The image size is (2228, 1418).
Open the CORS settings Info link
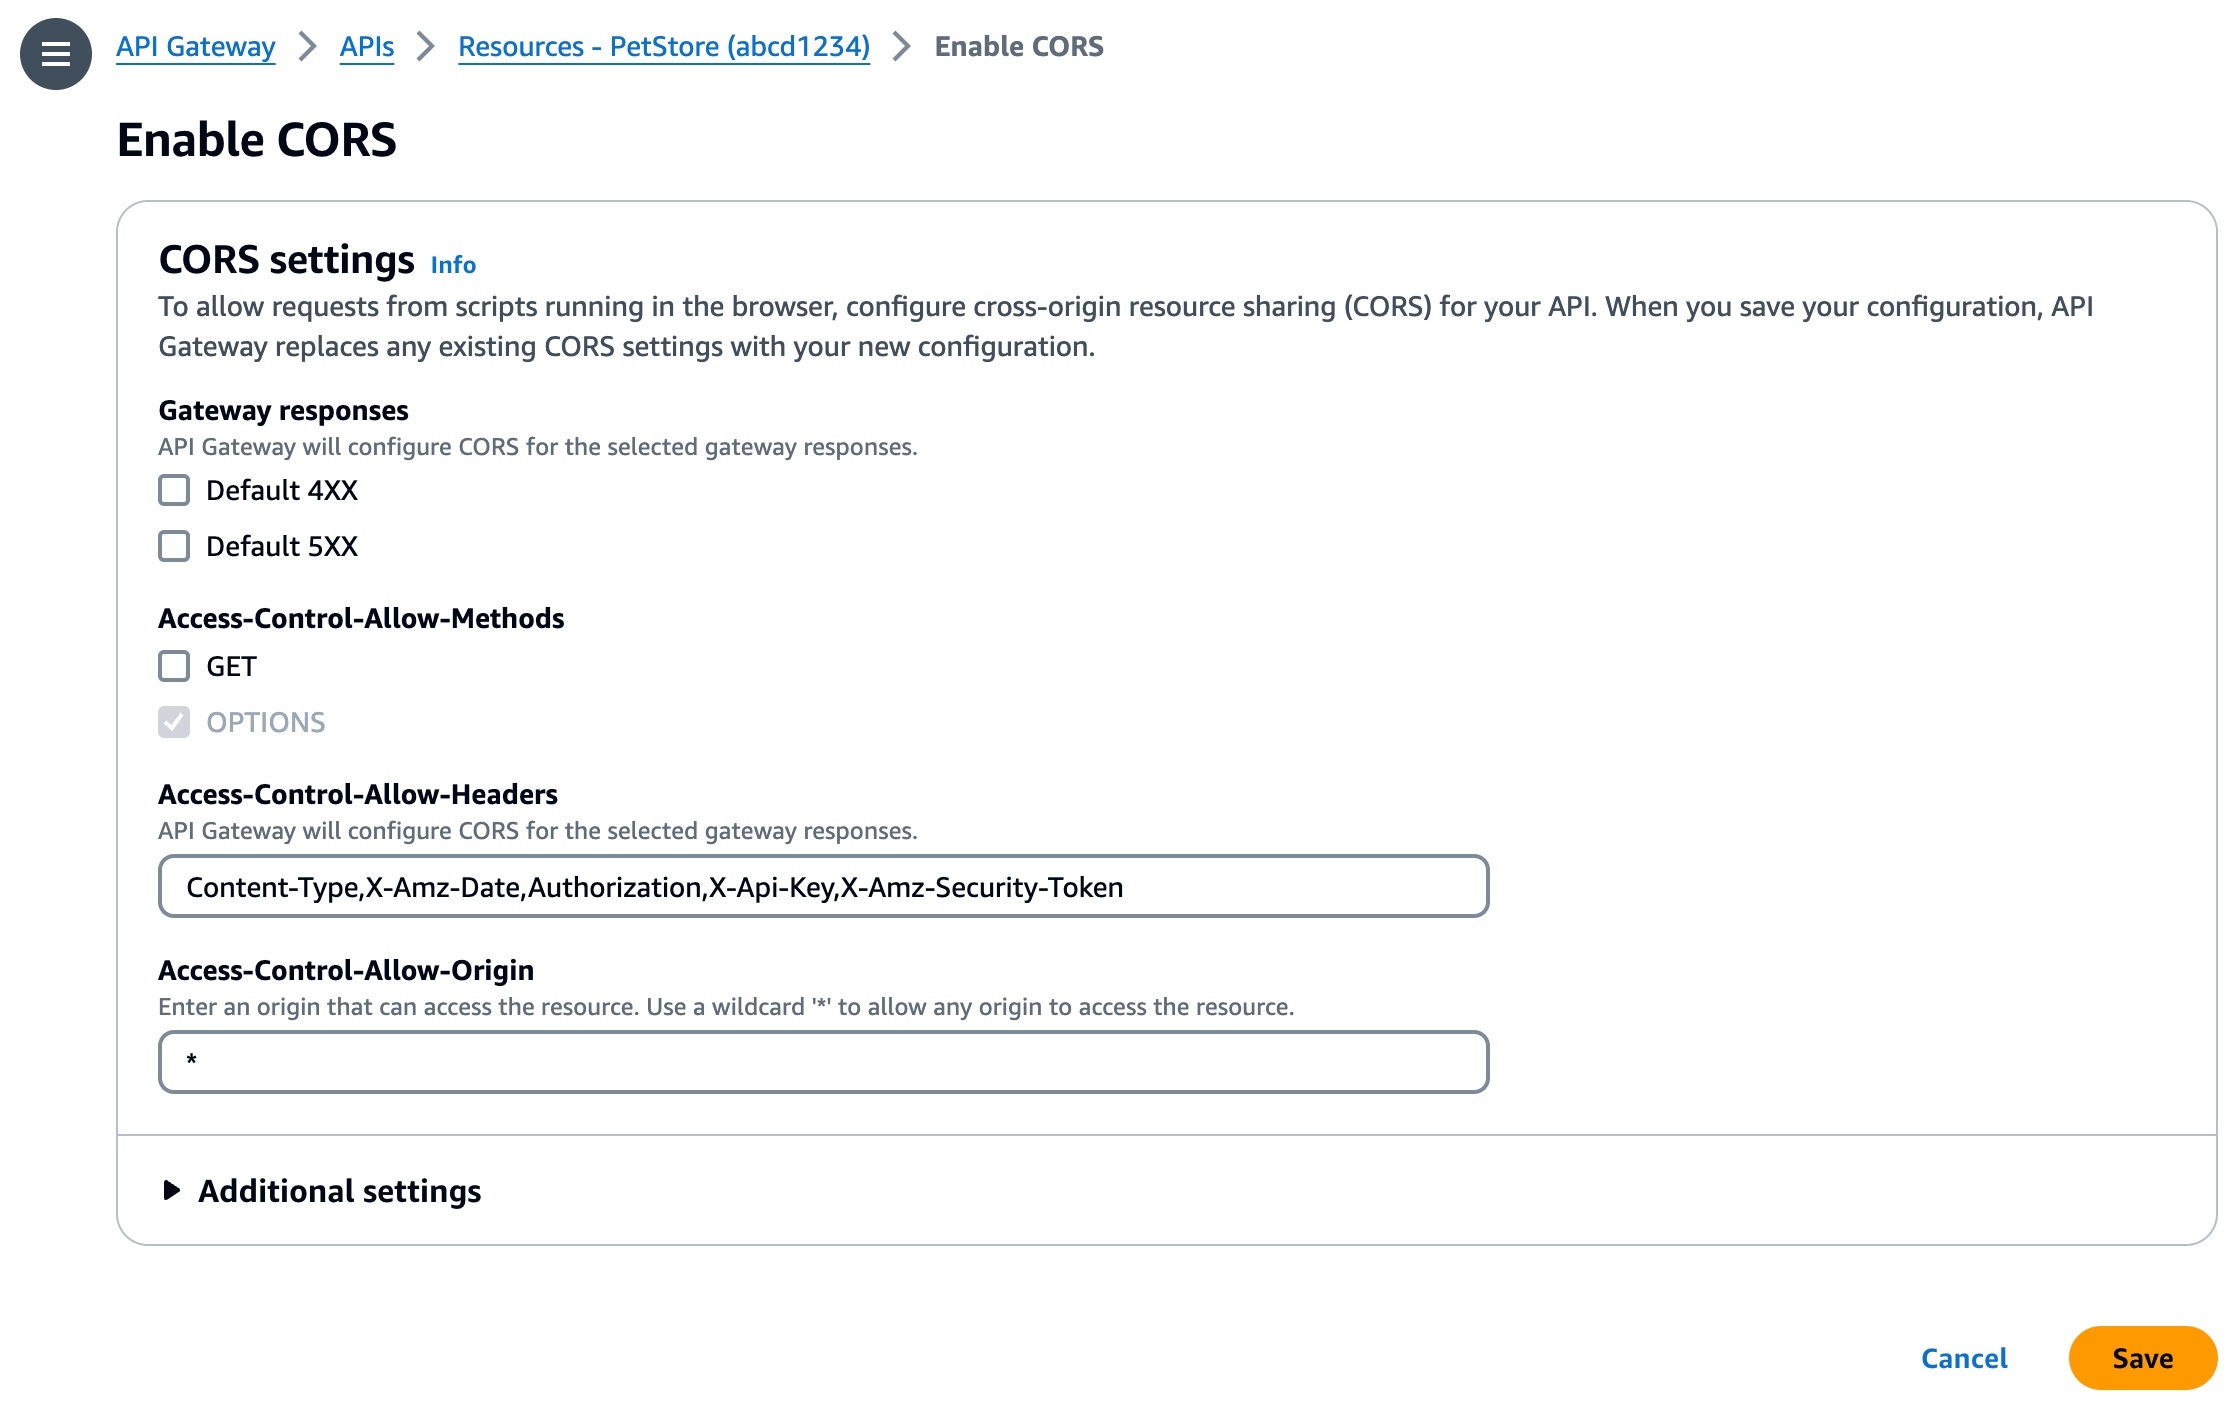(x=452, y=264)
